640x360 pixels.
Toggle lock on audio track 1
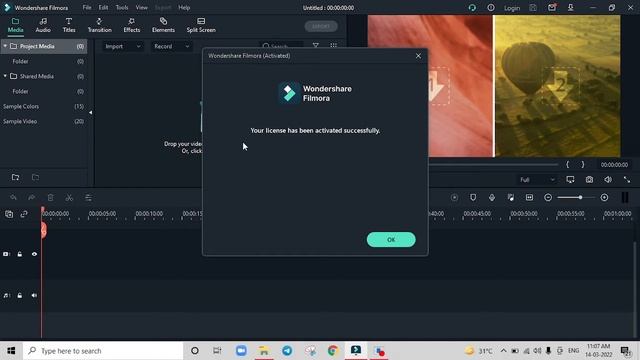(x=20, y=295)
